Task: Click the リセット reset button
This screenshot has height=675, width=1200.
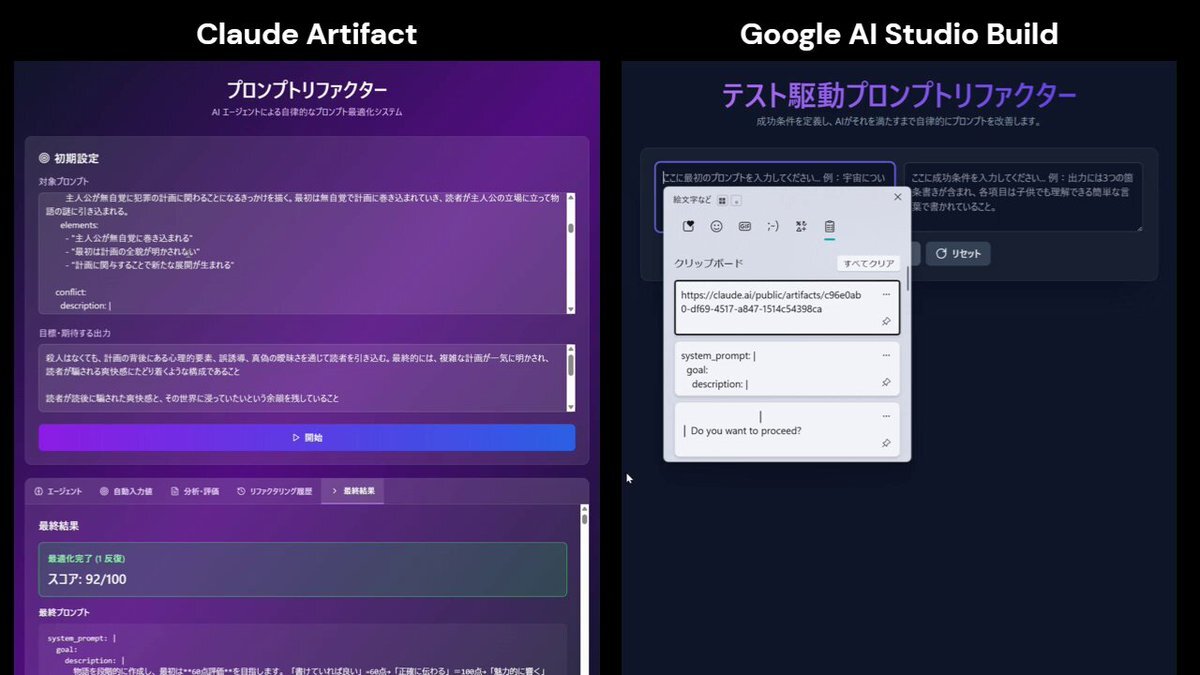Action: 958,254
